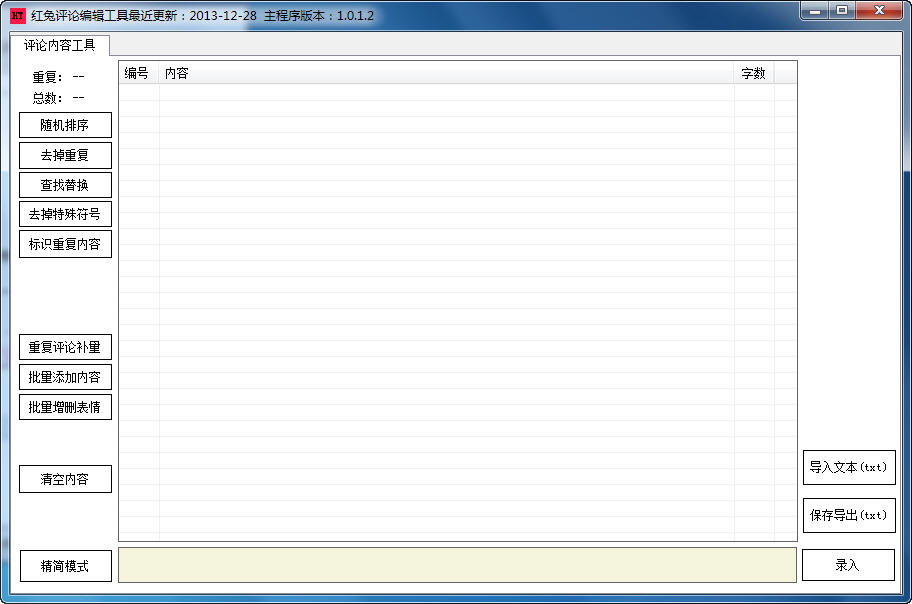The width and height of the screenshot is (912, 604).
Task: Click the 随机排序 (random sort) button
Action: pyautogui.click(x=65, y=125)
